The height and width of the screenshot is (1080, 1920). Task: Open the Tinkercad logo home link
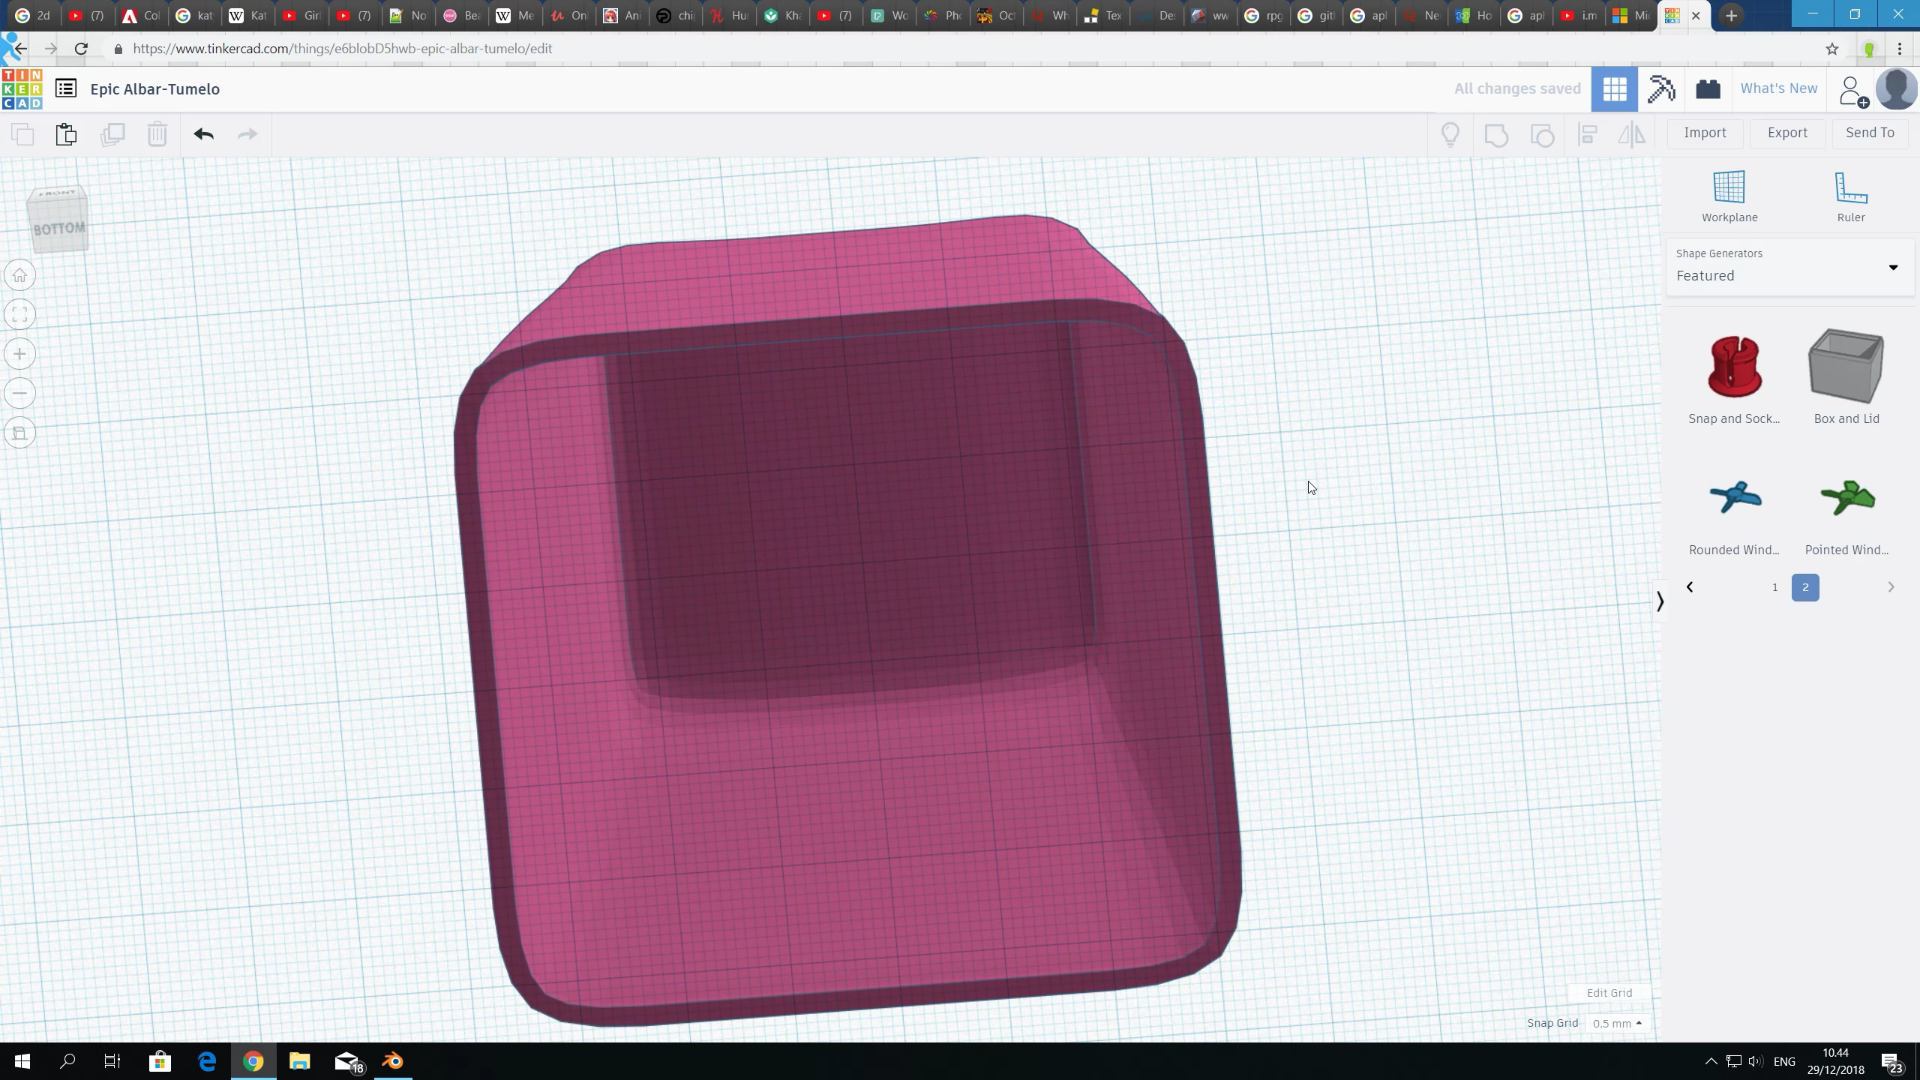22,89
